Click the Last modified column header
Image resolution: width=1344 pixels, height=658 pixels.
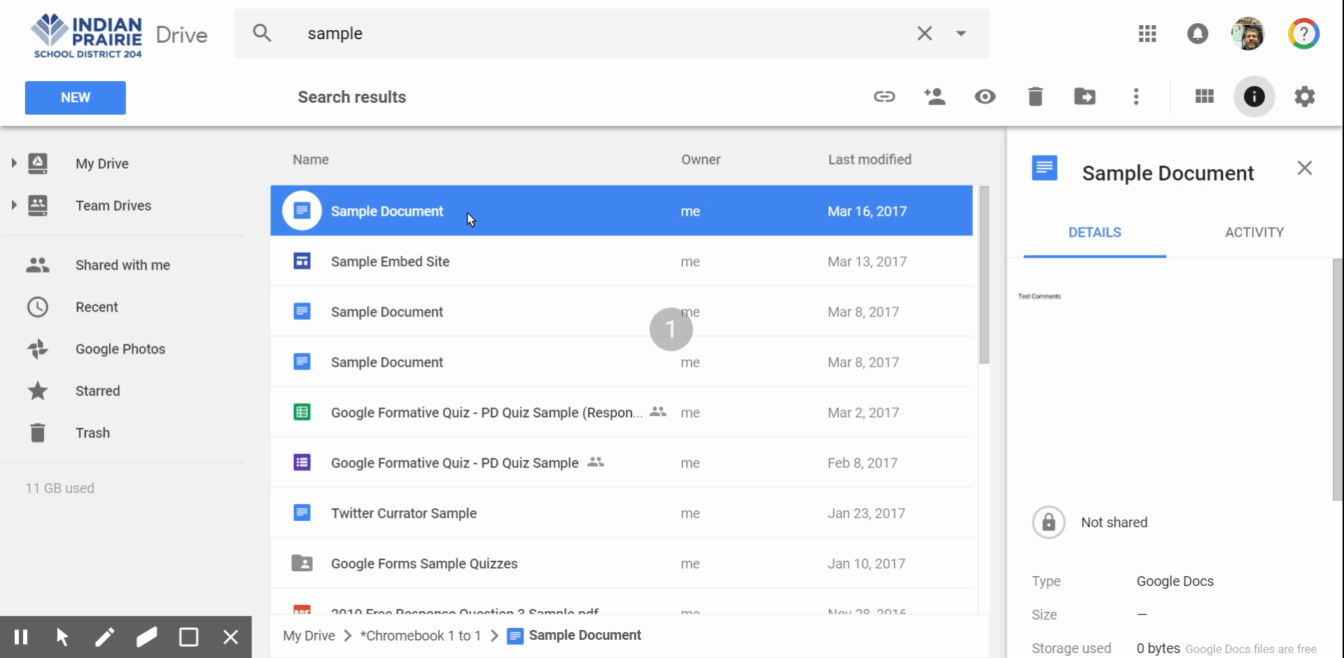coord(869,159)
